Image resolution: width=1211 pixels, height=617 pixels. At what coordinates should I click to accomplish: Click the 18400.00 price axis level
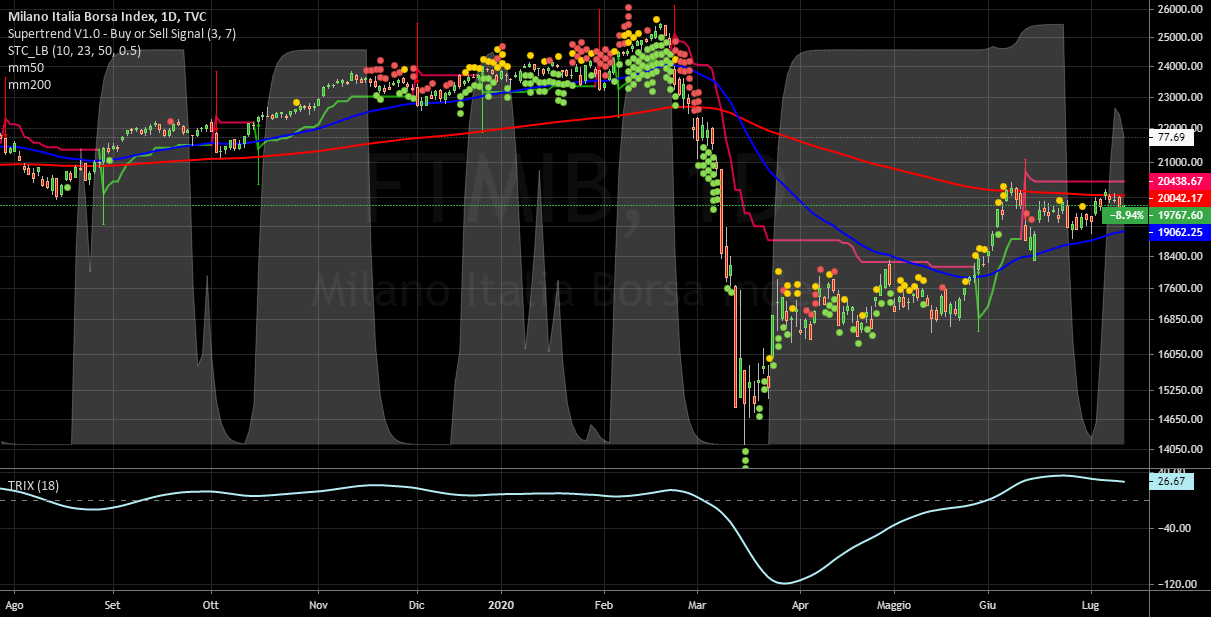pos(1178,256)
